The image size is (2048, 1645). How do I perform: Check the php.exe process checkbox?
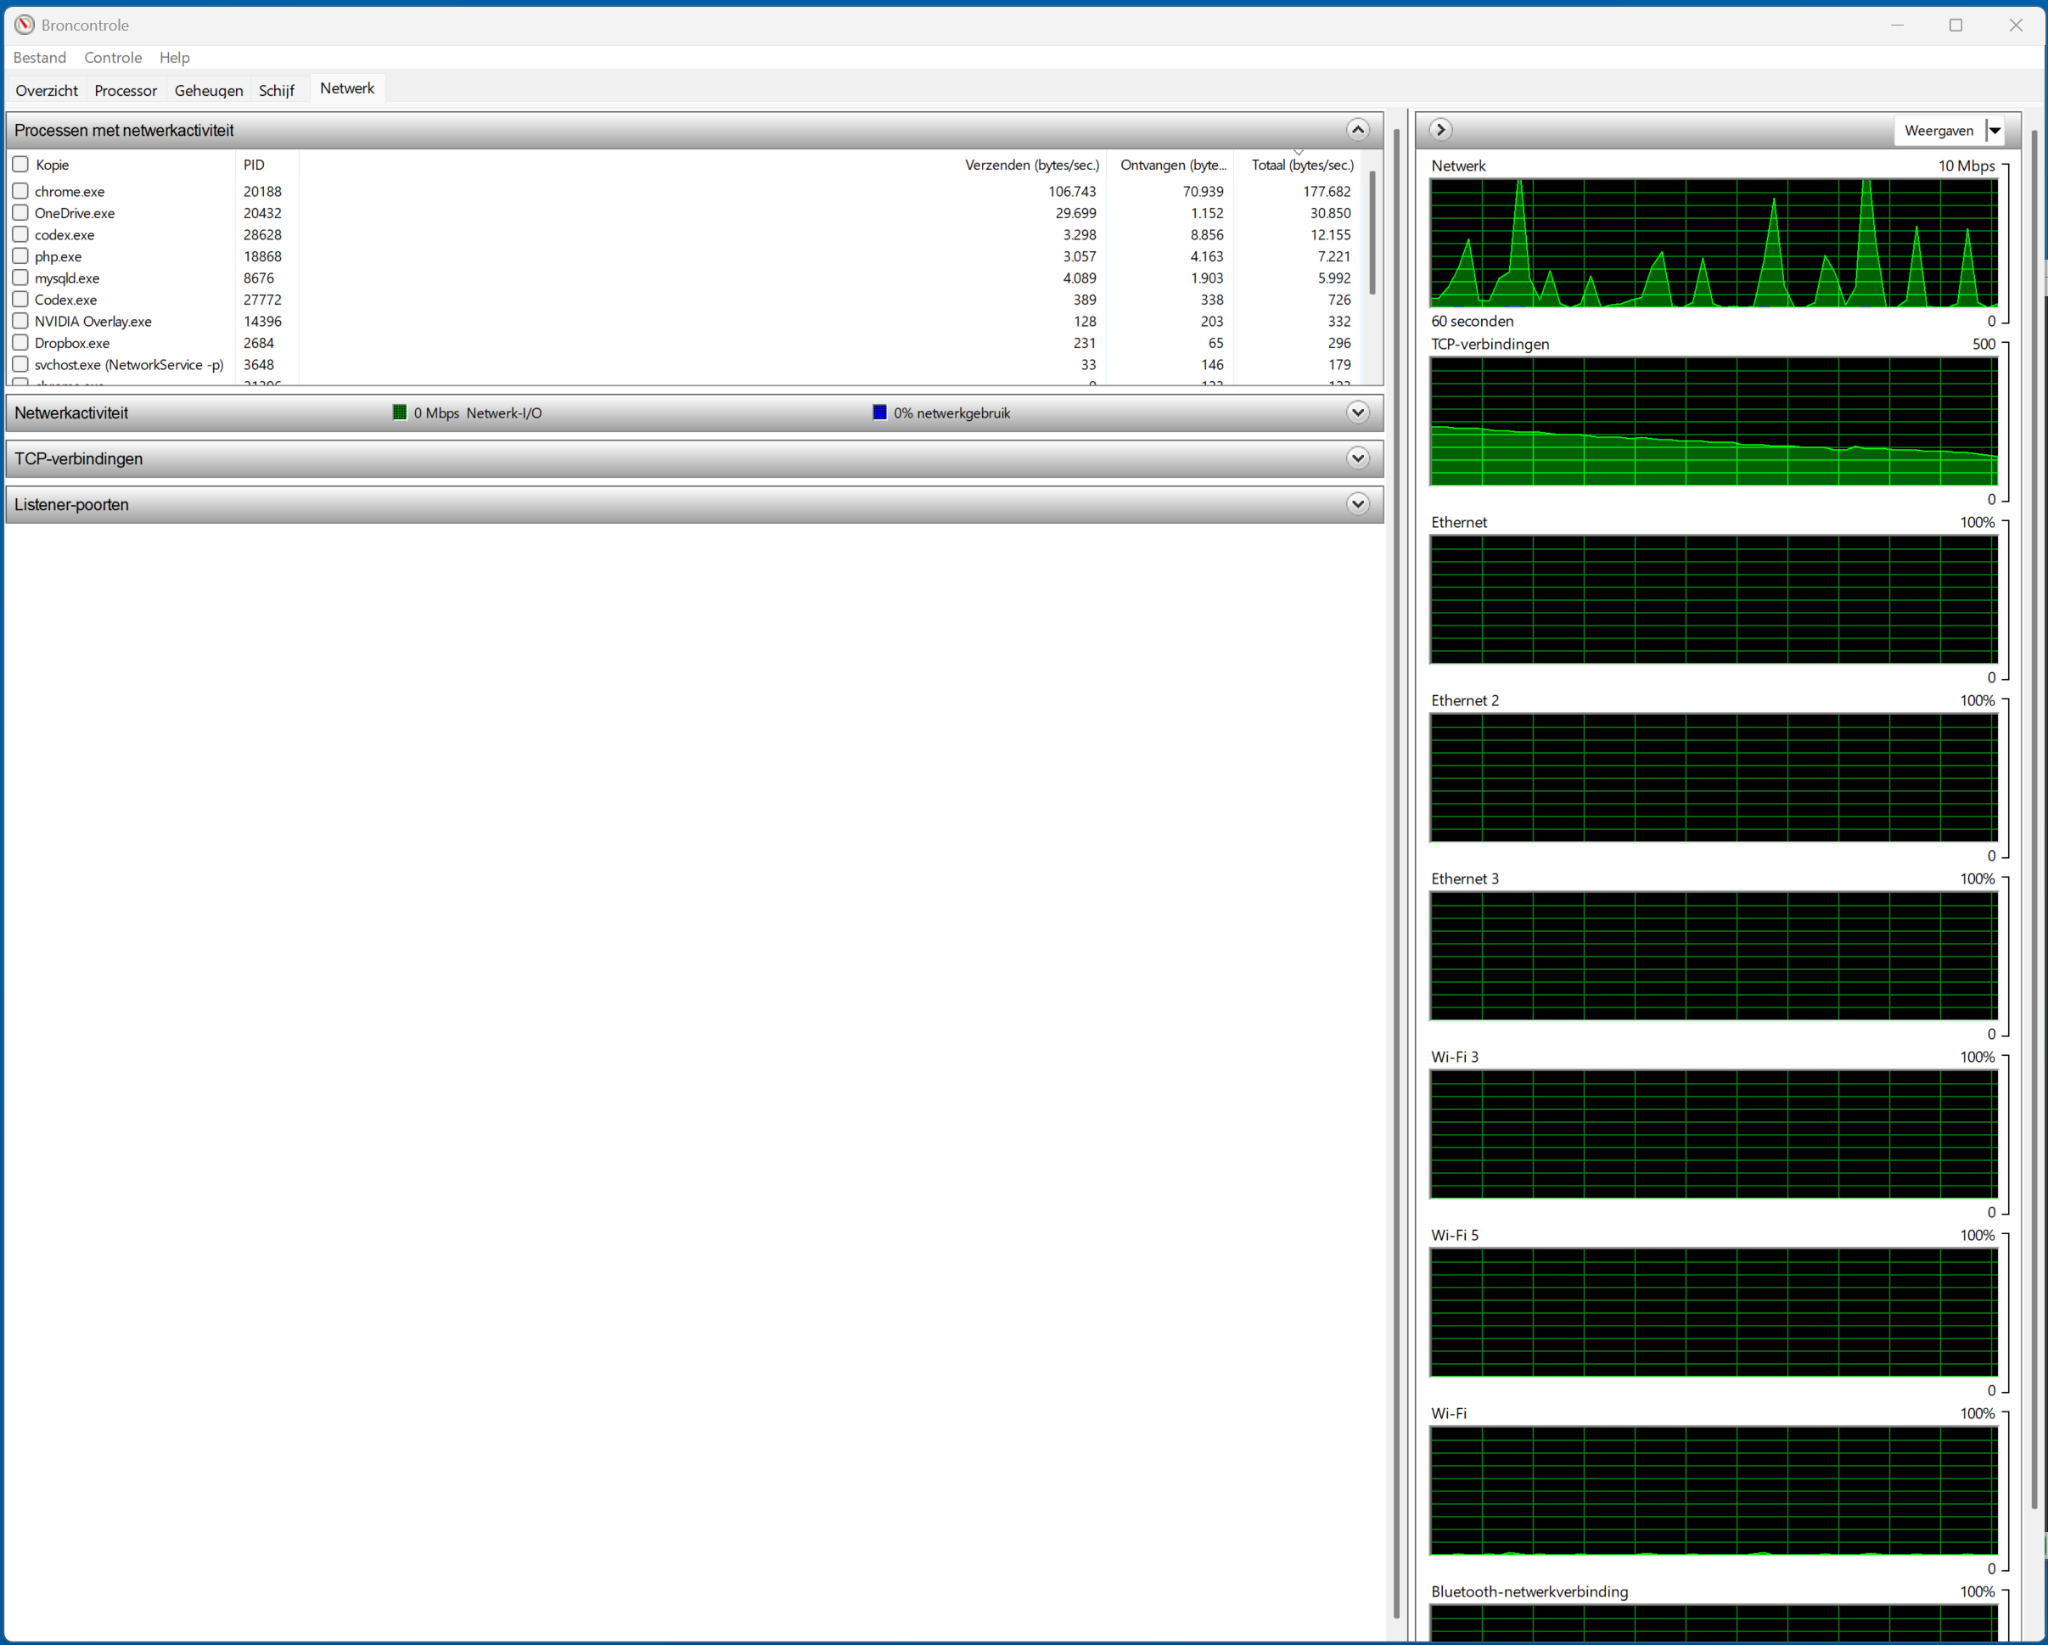pos(20,256)
